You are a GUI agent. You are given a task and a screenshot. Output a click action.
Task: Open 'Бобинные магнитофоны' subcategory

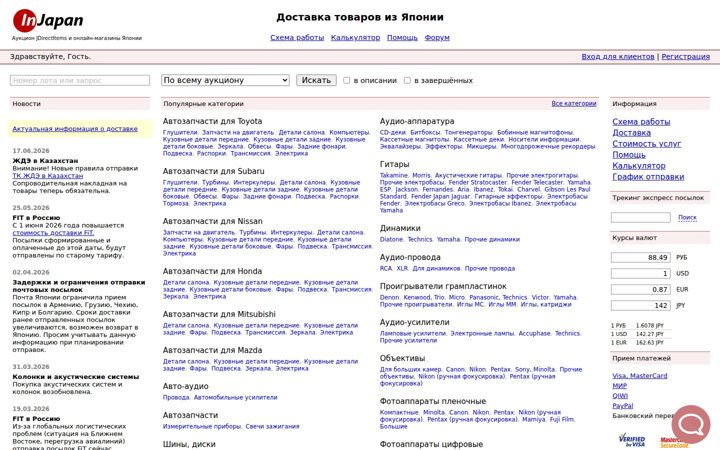click(x=535, y=133)
